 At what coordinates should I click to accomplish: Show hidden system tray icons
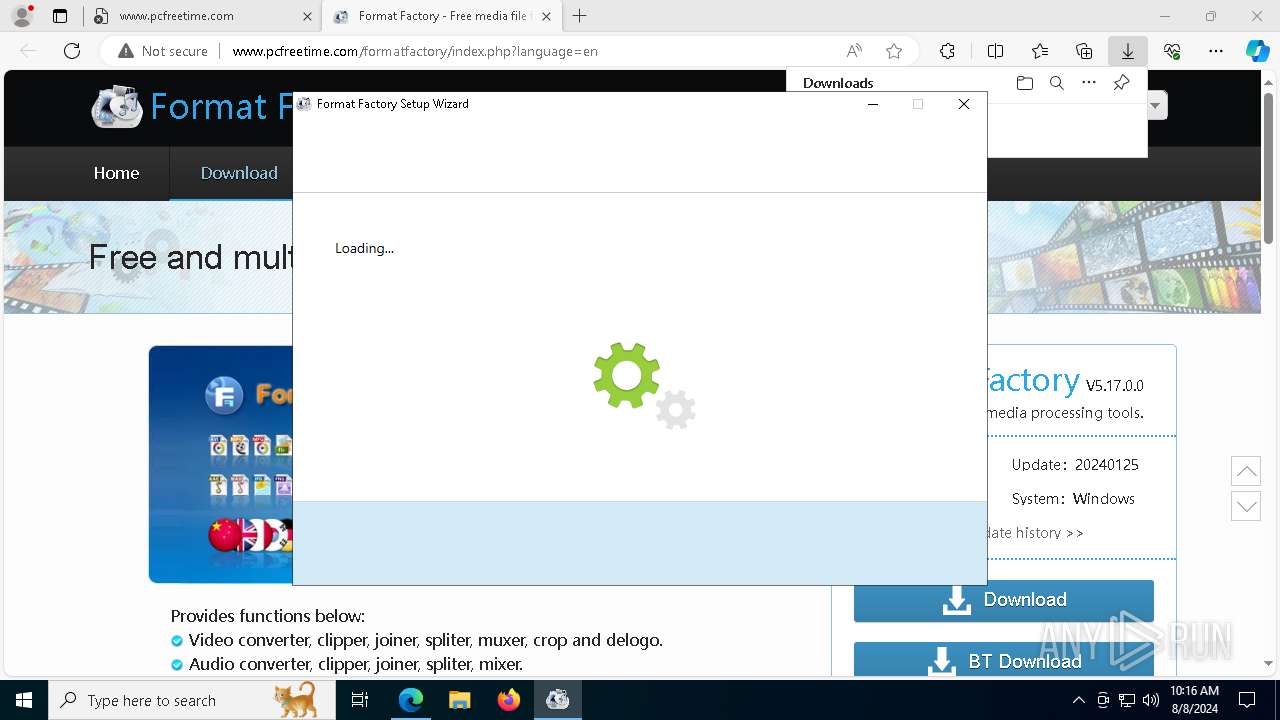pos(1078,700)
